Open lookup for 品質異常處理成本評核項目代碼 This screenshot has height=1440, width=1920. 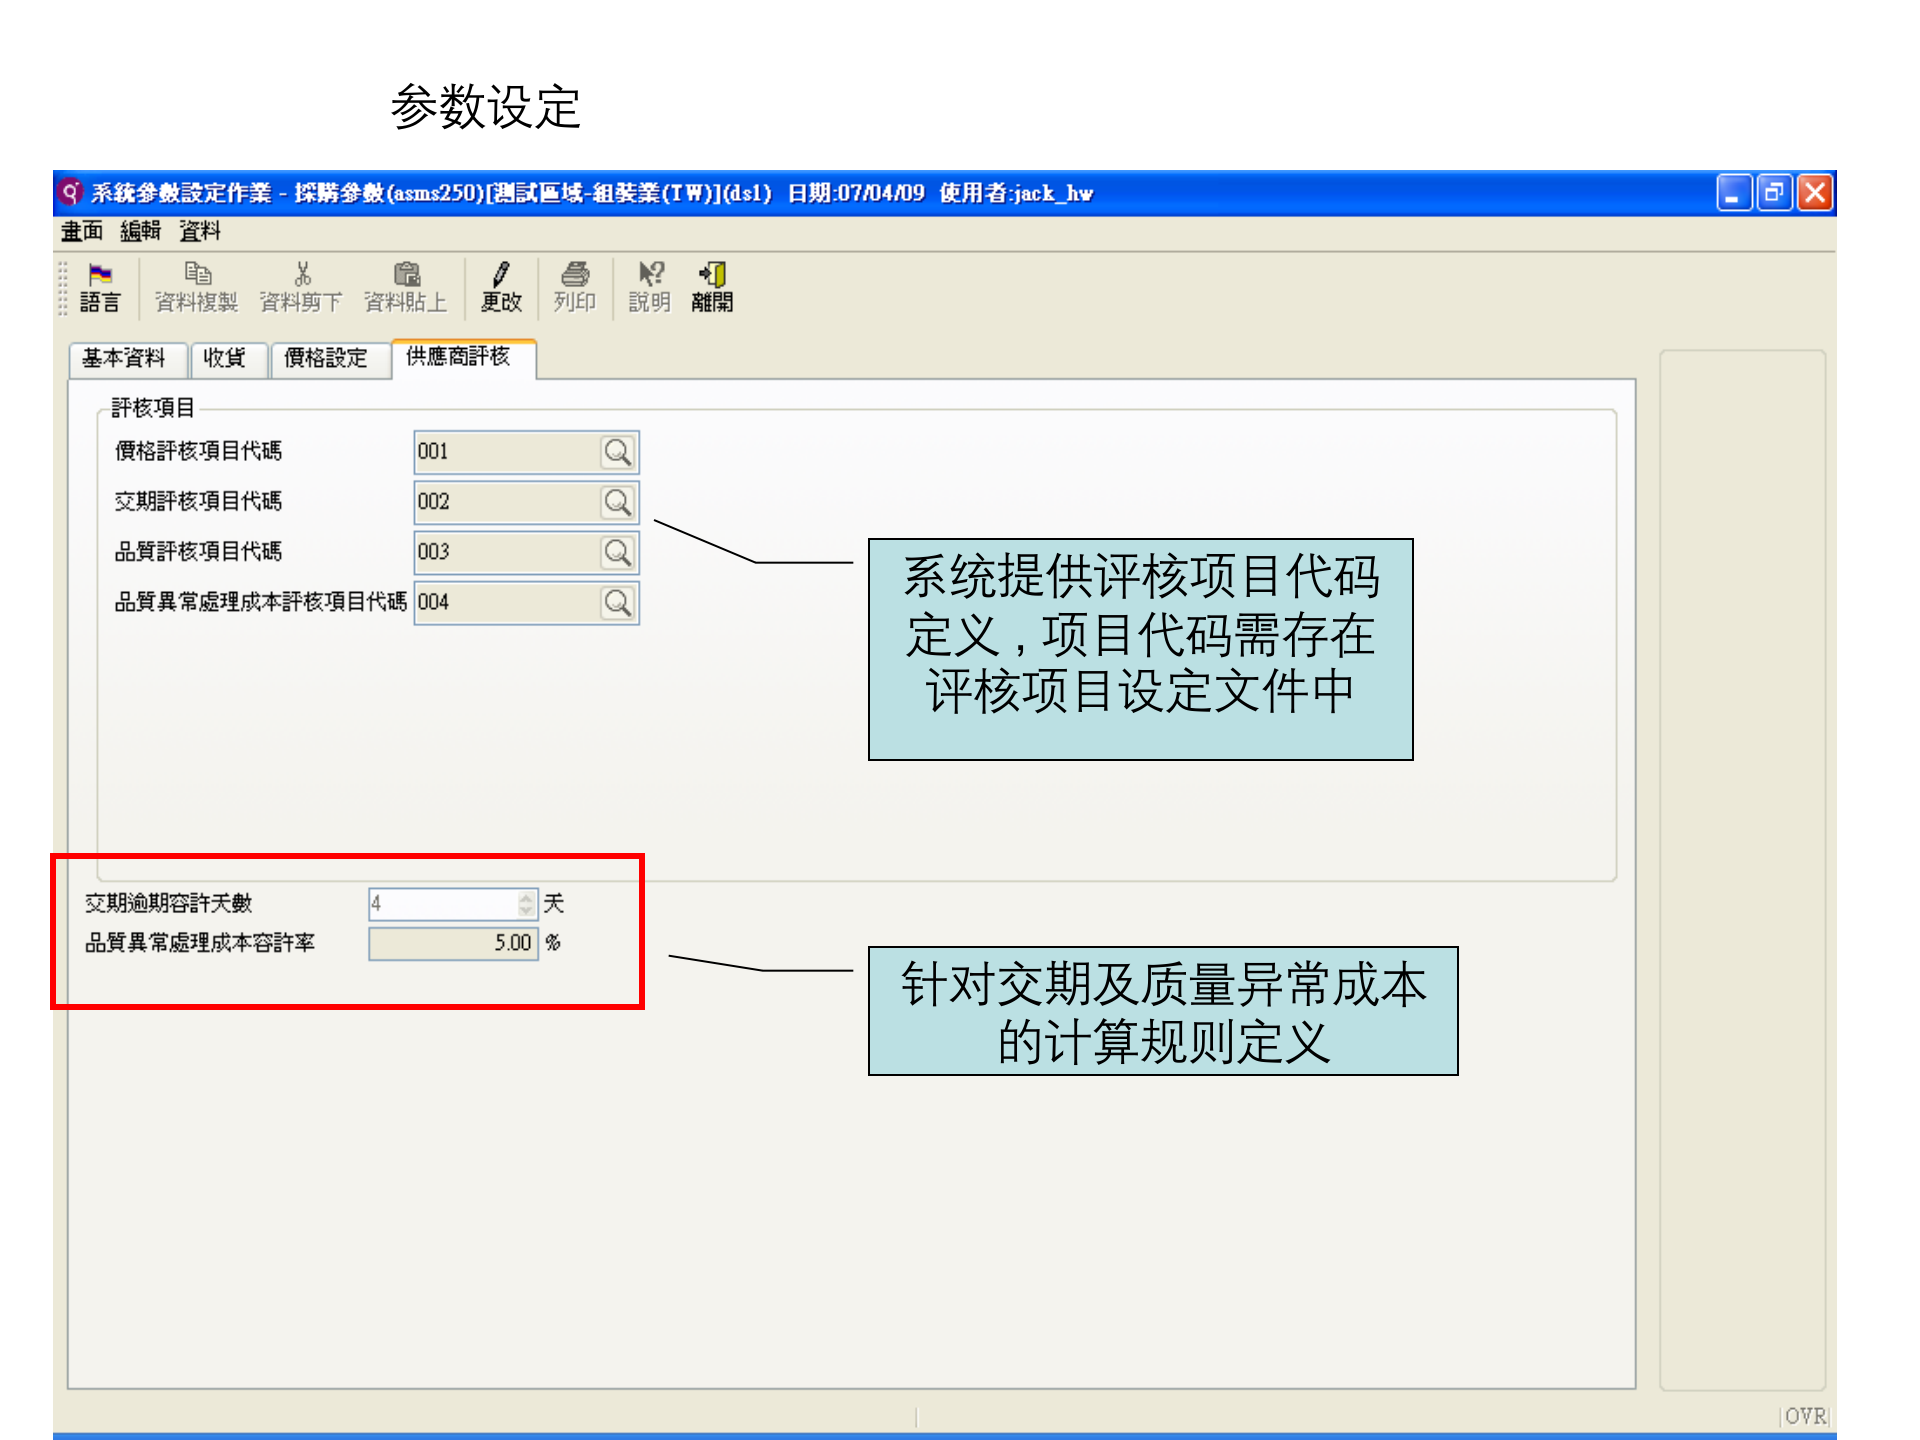[x=619, y=602]
